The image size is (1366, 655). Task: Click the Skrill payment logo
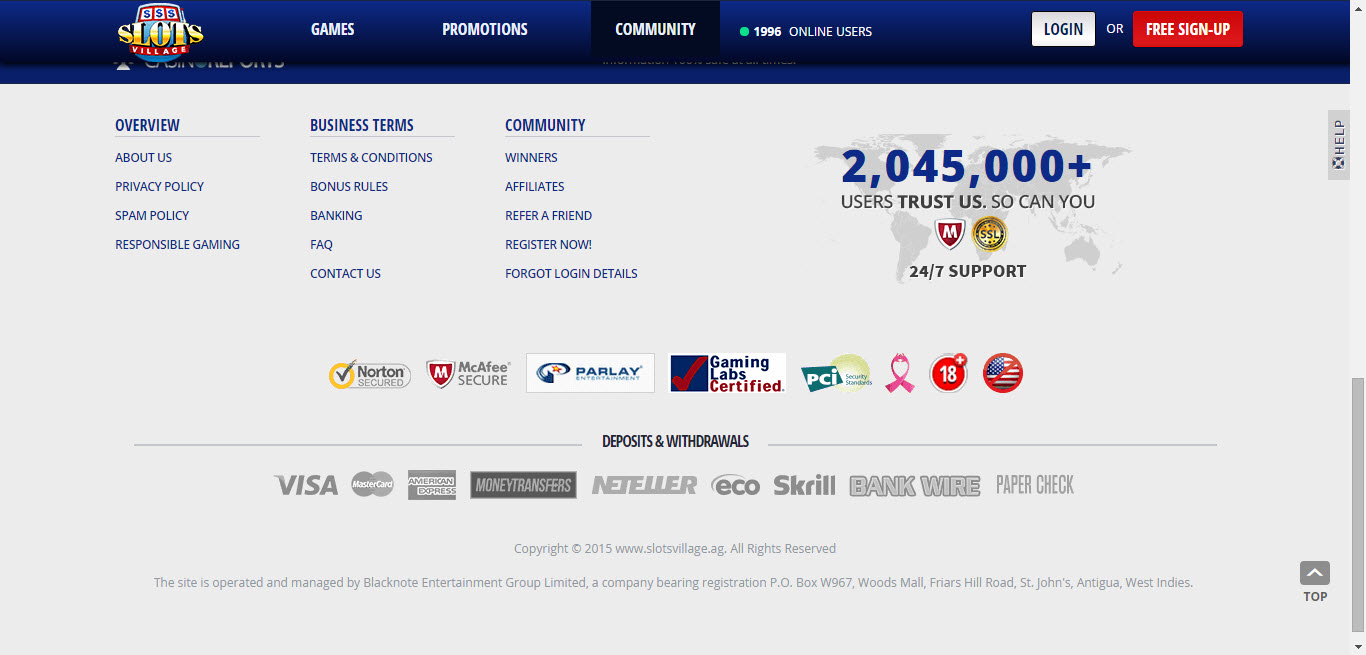pyautogui.click(x=804, y=485)
